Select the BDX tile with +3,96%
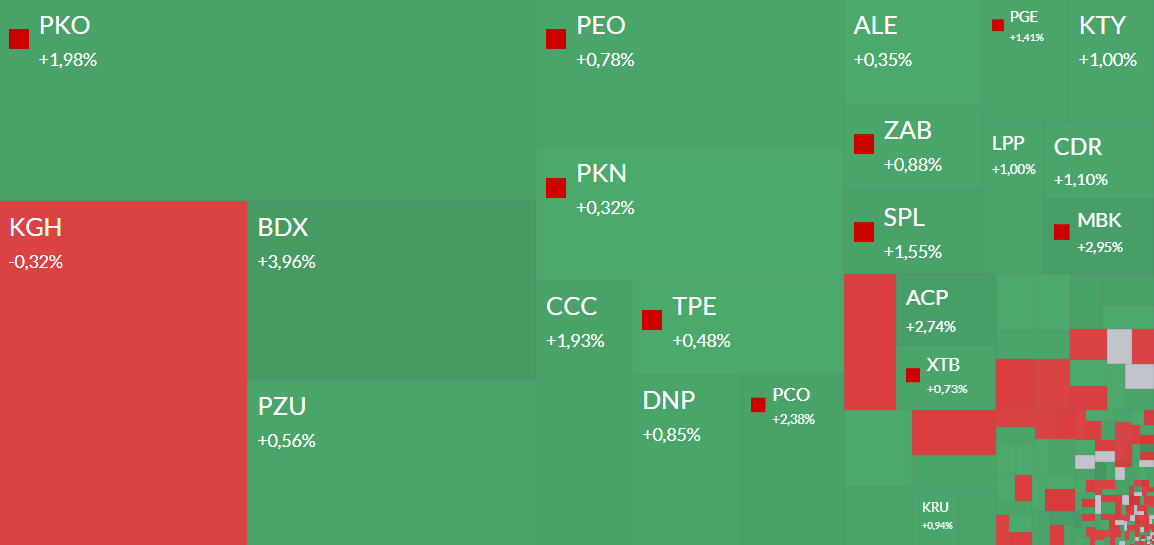 tap(390, 290)
